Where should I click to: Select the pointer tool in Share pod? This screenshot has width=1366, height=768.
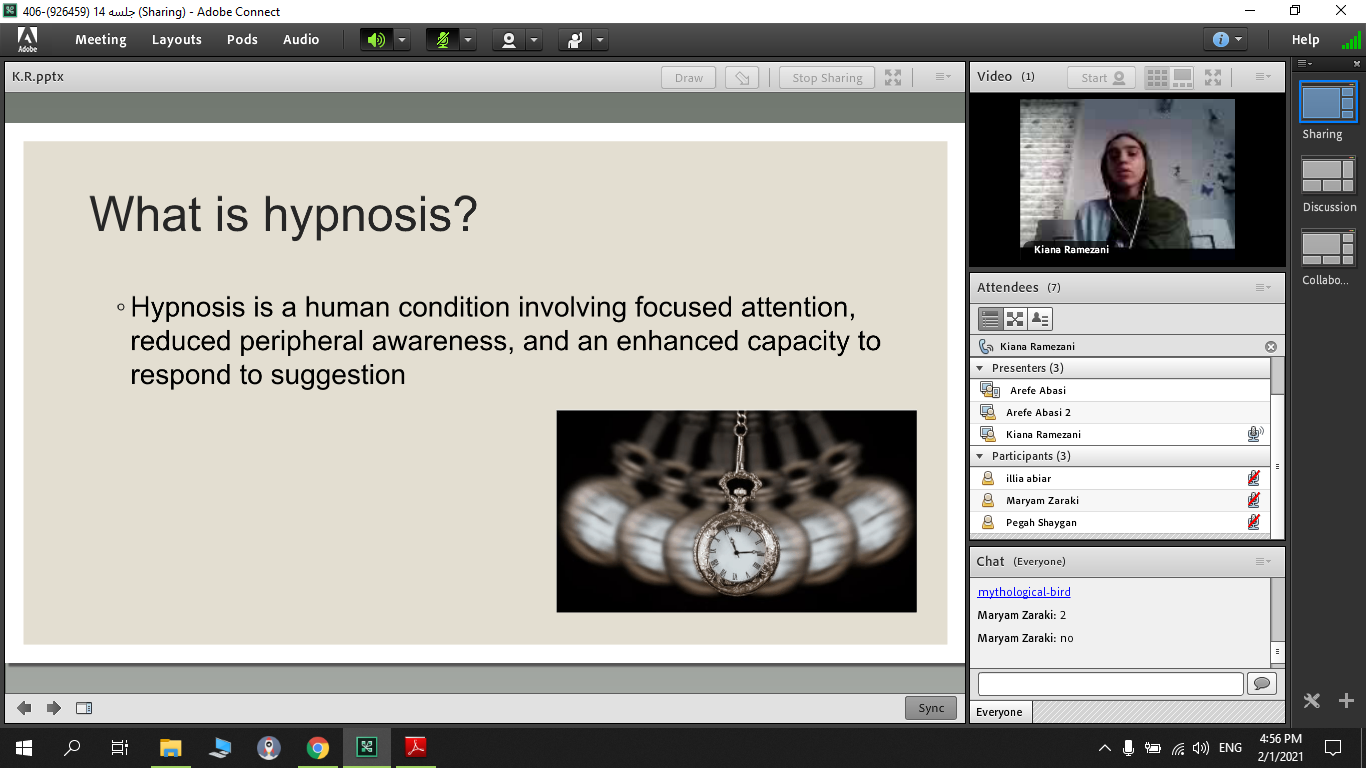tap(741, 78)
